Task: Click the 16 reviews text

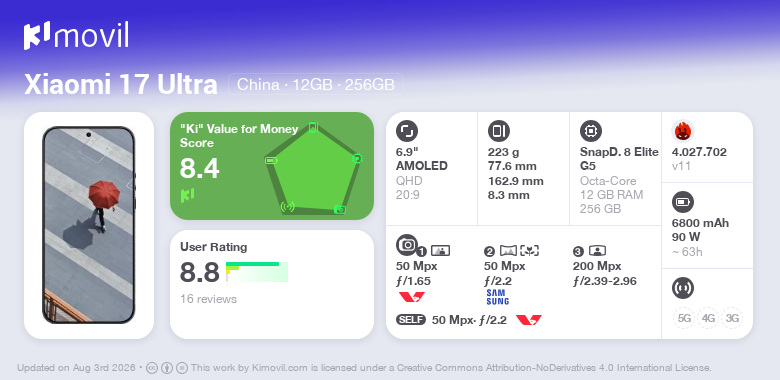Action: [208, 299]
